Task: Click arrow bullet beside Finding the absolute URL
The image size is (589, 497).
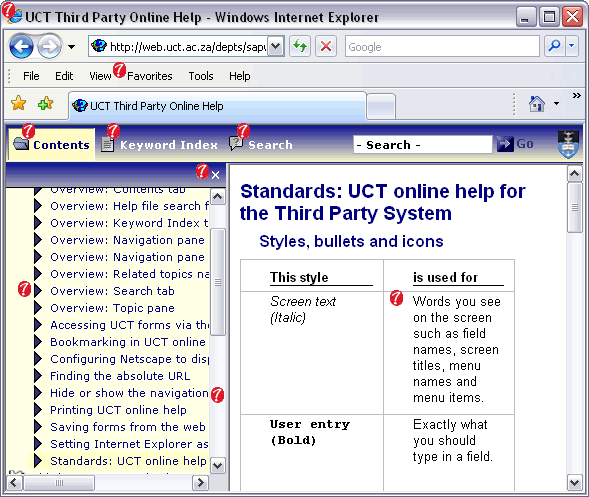Action: click(38, 376)
